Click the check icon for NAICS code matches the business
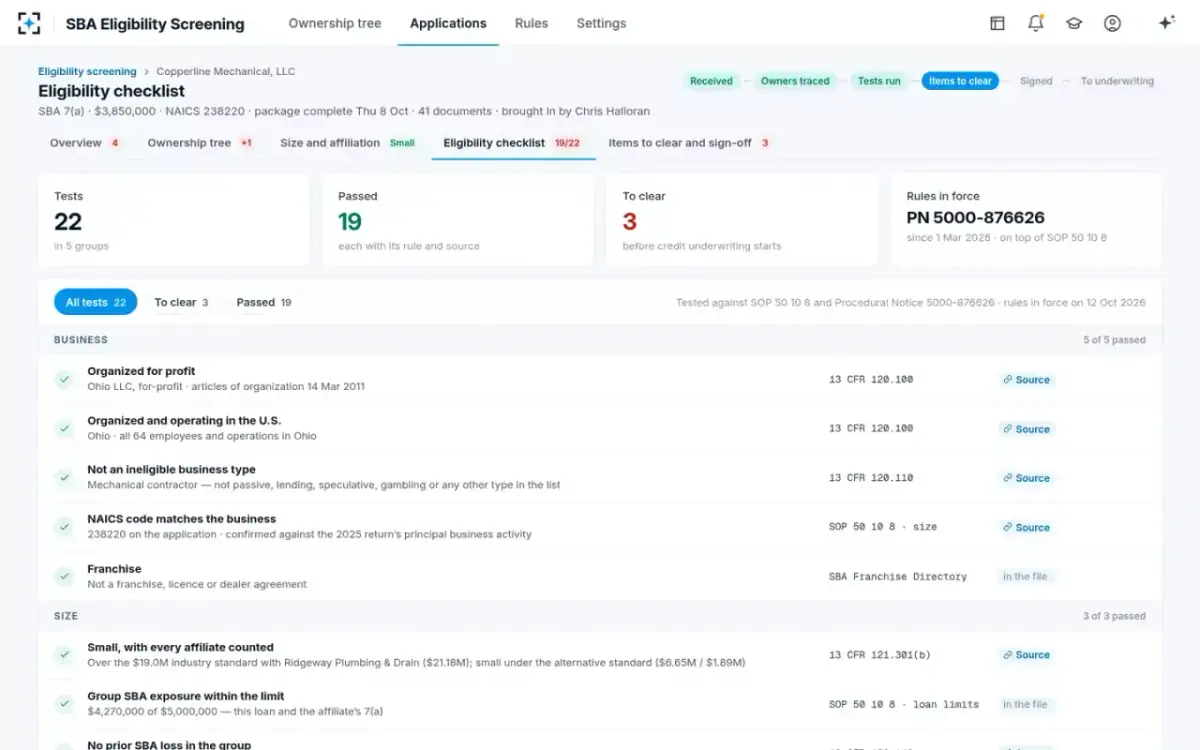The image size is (1200, 750). coord(64,526)
